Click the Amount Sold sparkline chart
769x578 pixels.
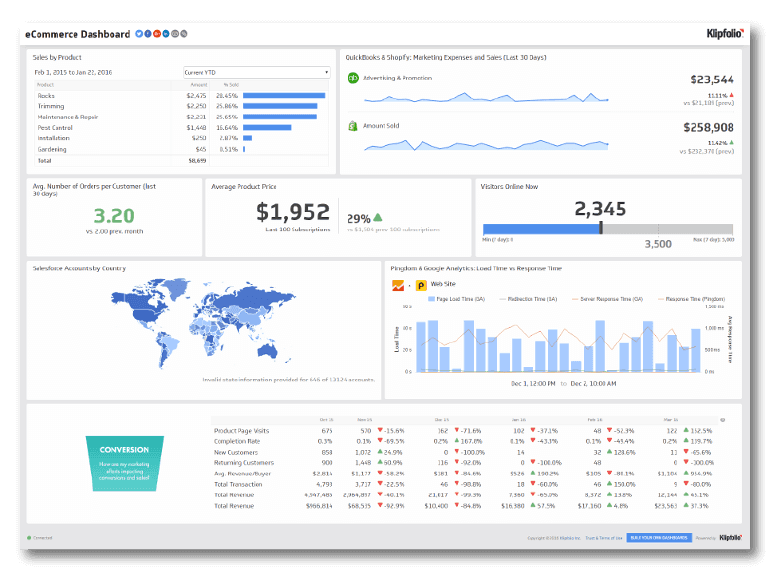(x=486, y=145)
